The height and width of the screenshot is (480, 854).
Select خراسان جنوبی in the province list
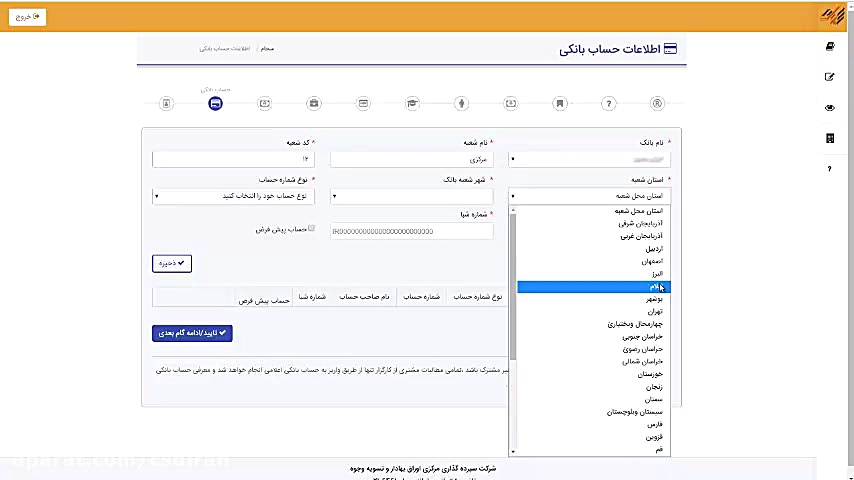594,337
